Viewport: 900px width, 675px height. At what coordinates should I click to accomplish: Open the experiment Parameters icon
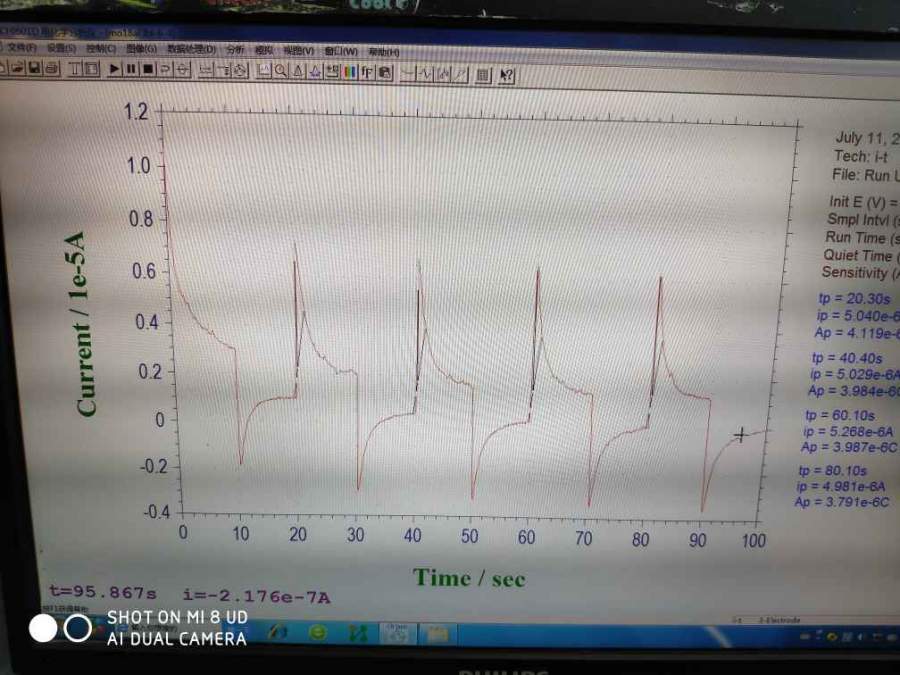coord(92,69)
